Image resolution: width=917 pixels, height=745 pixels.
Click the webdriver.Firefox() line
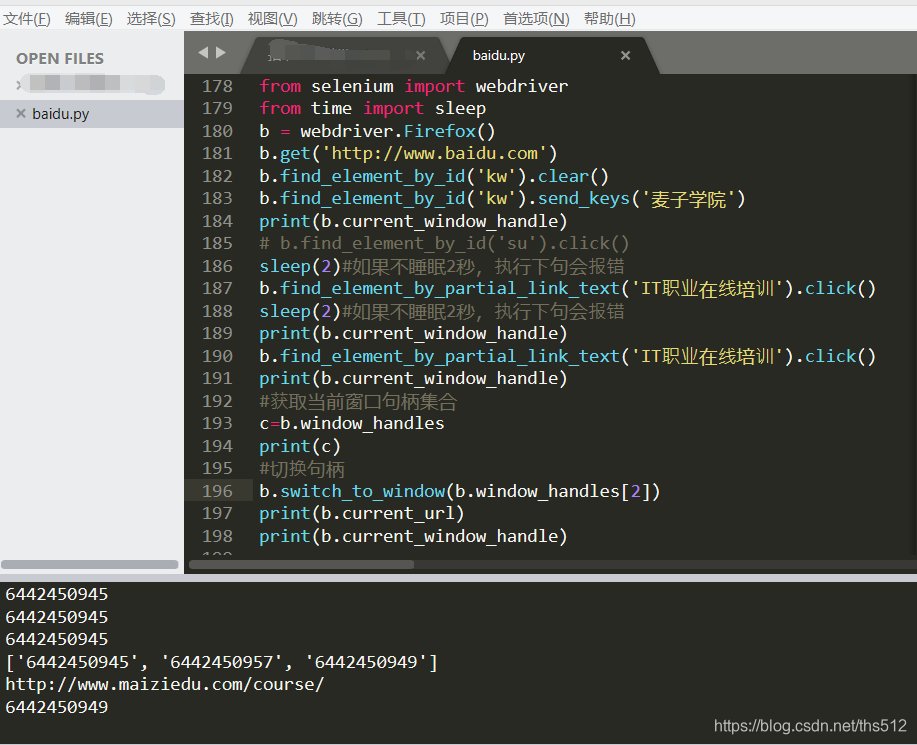377,131
